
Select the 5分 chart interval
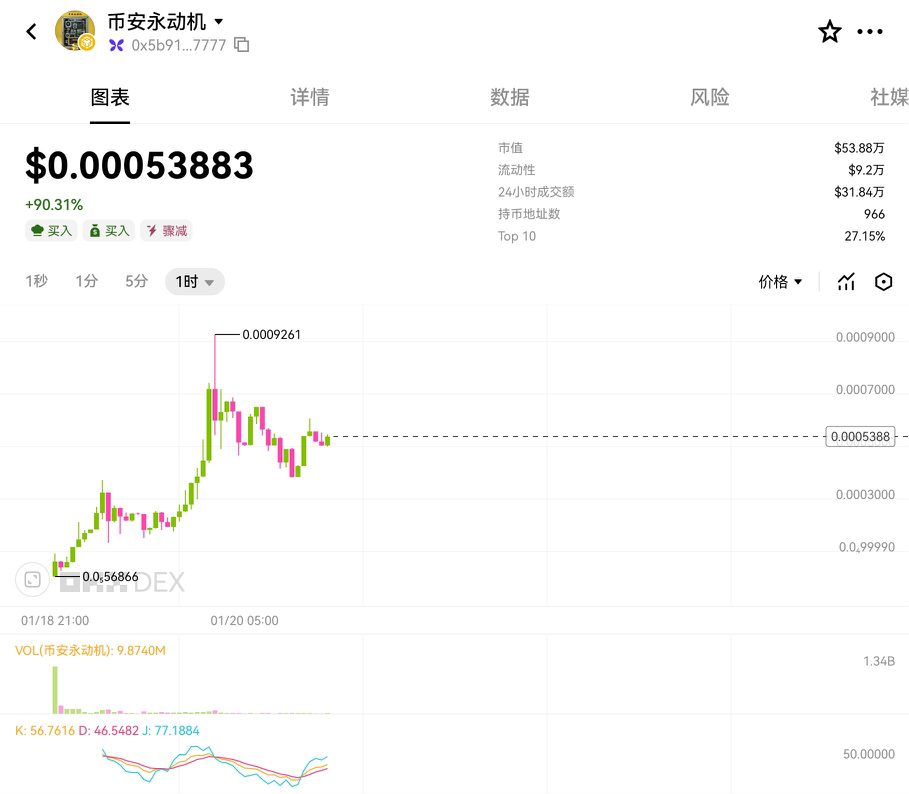click(137, 281)
